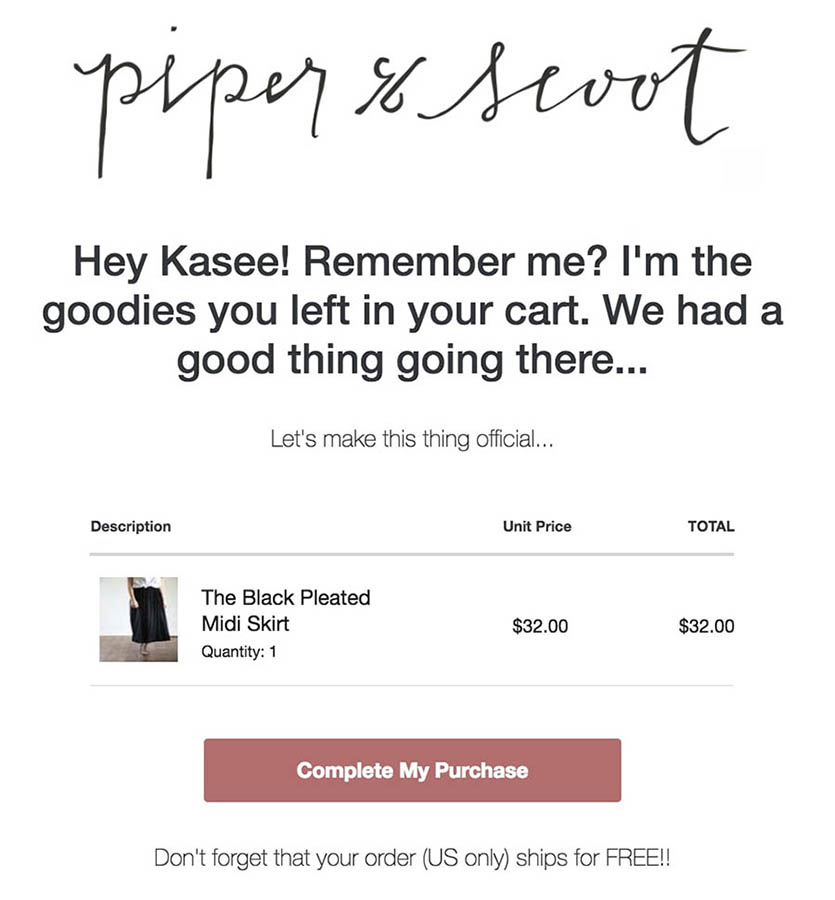The image size is (835, 900).
Task: Click the good thing going there... line
Action: click(x=412, y=360)
